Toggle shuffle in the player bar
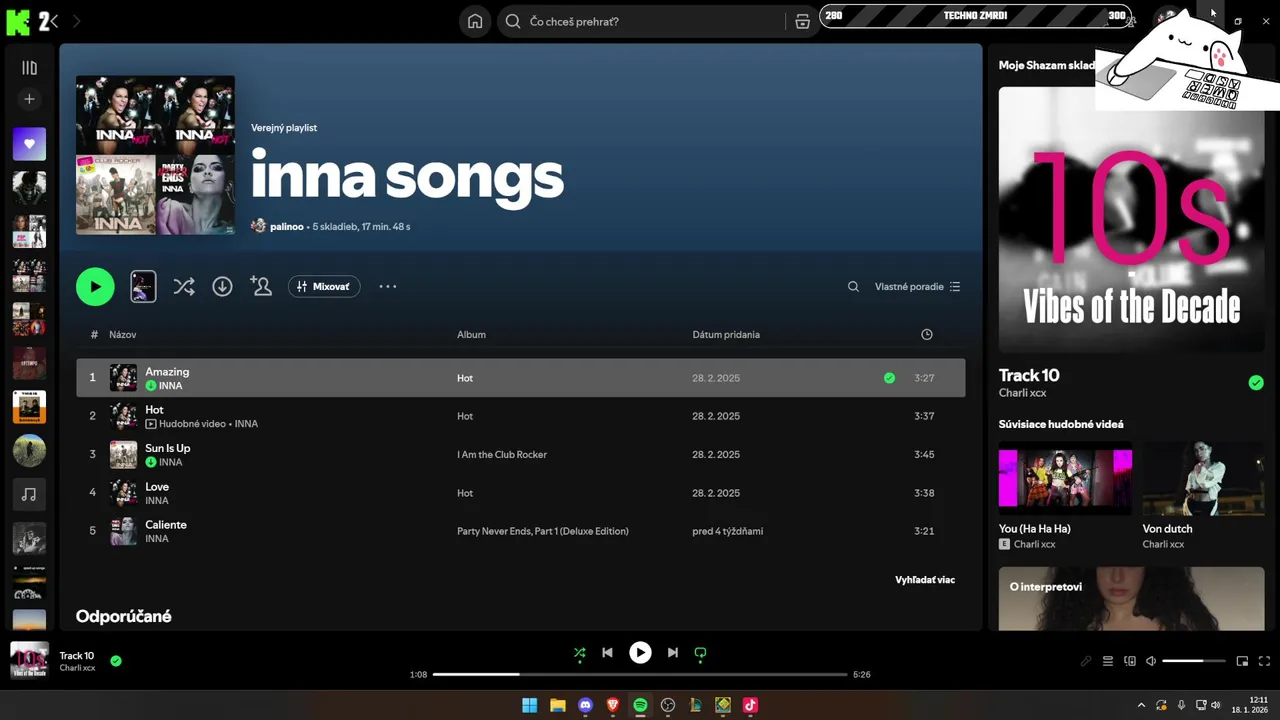Screen dimensions: 1280x720 (580, 653)
